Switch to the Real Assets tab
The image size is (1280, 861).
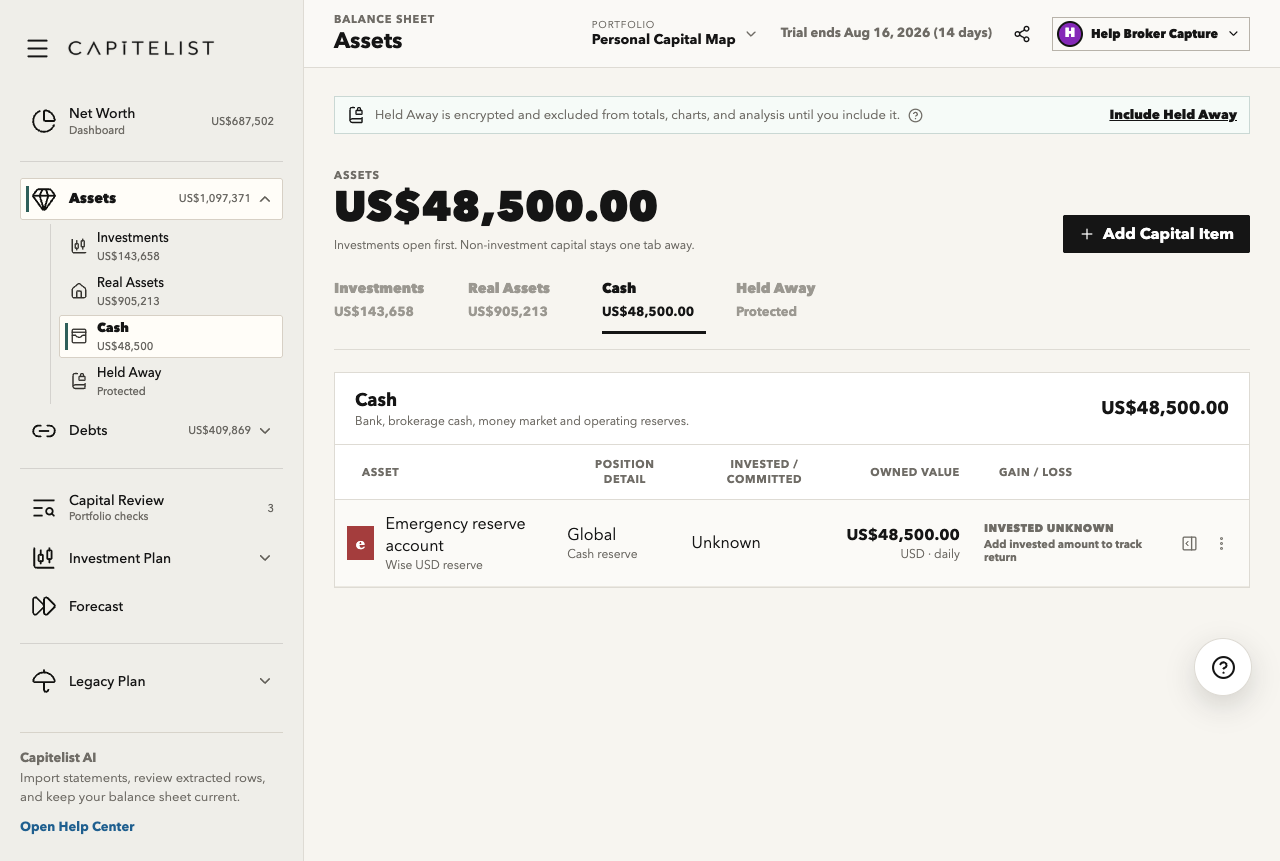coord(509,299)
